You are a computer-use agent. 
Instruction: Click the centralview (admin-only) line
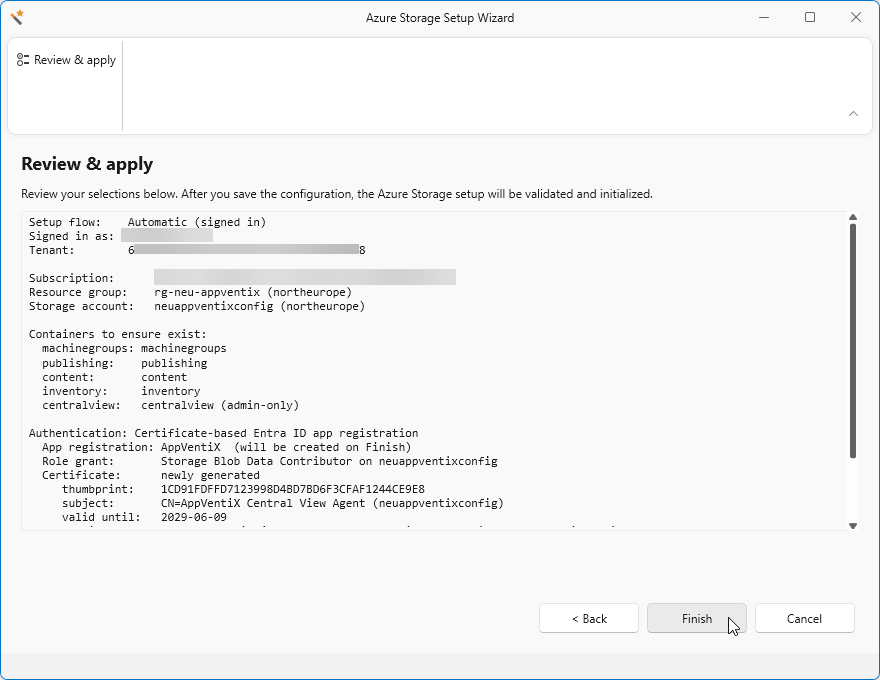click(171, 405)
